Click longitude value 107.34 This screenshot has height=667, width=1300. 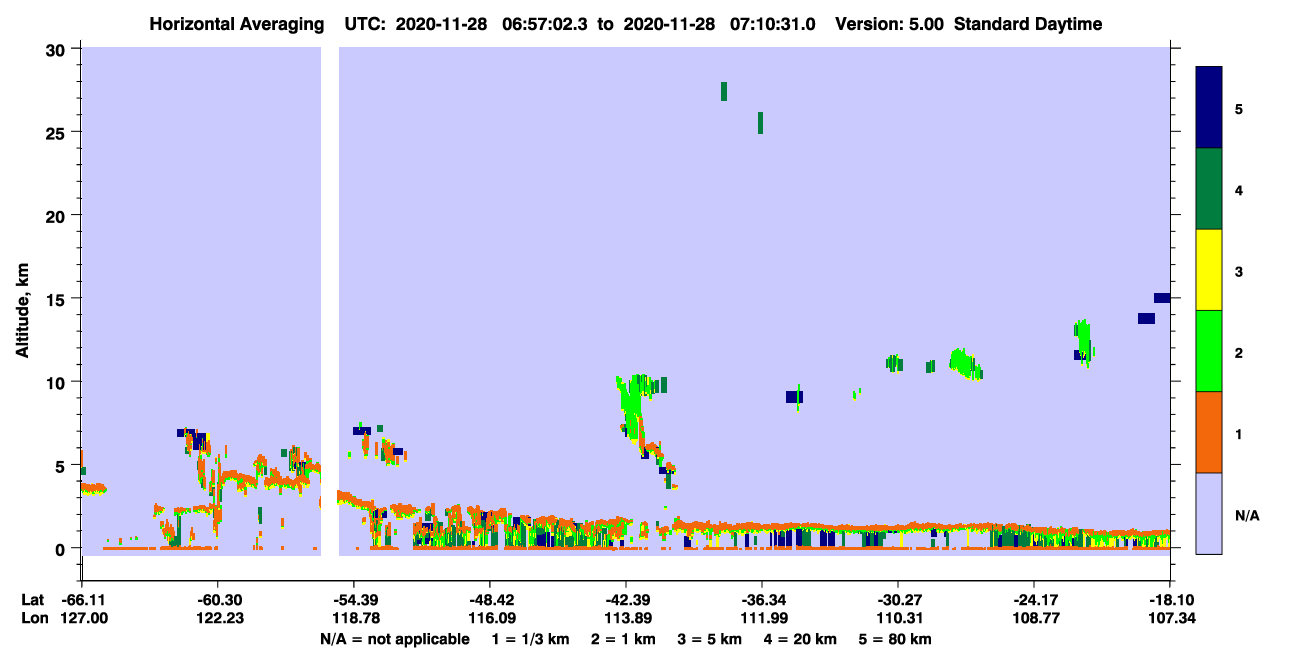click(x=1170, y=618)
